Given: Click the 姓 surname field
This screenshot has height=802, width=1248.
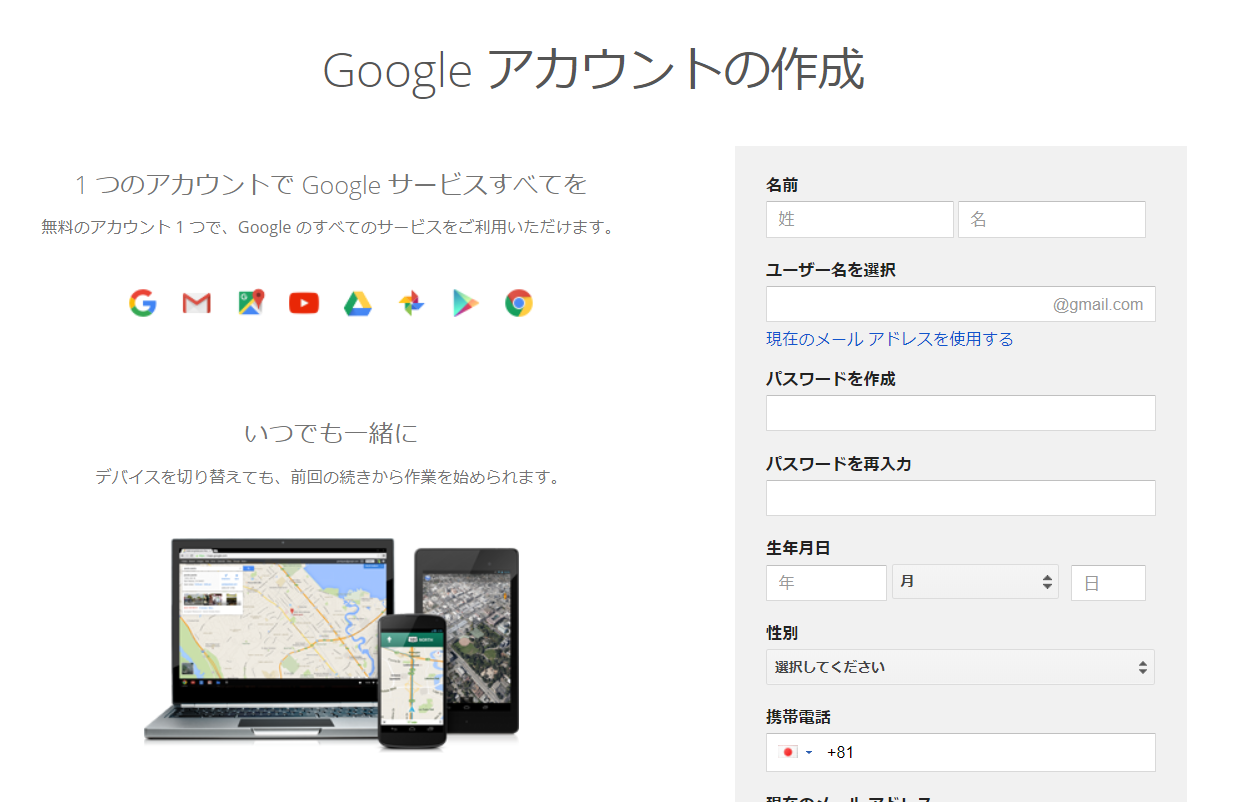Looking at the screenshot, I should point(859,219).
